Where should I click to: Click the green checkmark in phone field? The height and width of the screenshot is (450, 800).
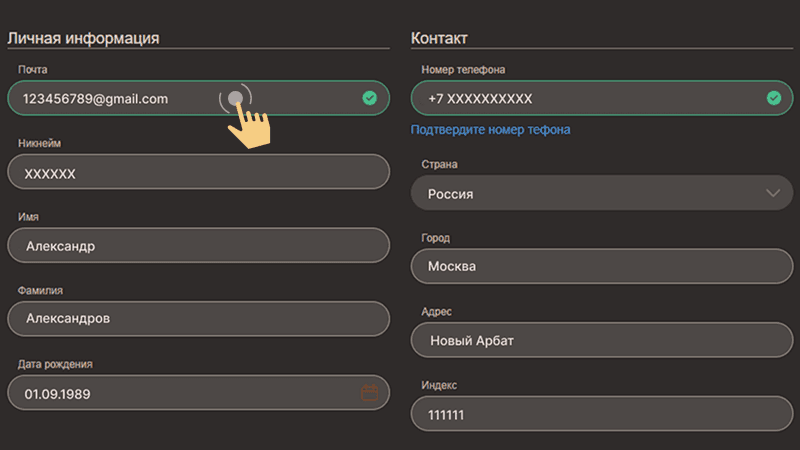coord(773,98)
